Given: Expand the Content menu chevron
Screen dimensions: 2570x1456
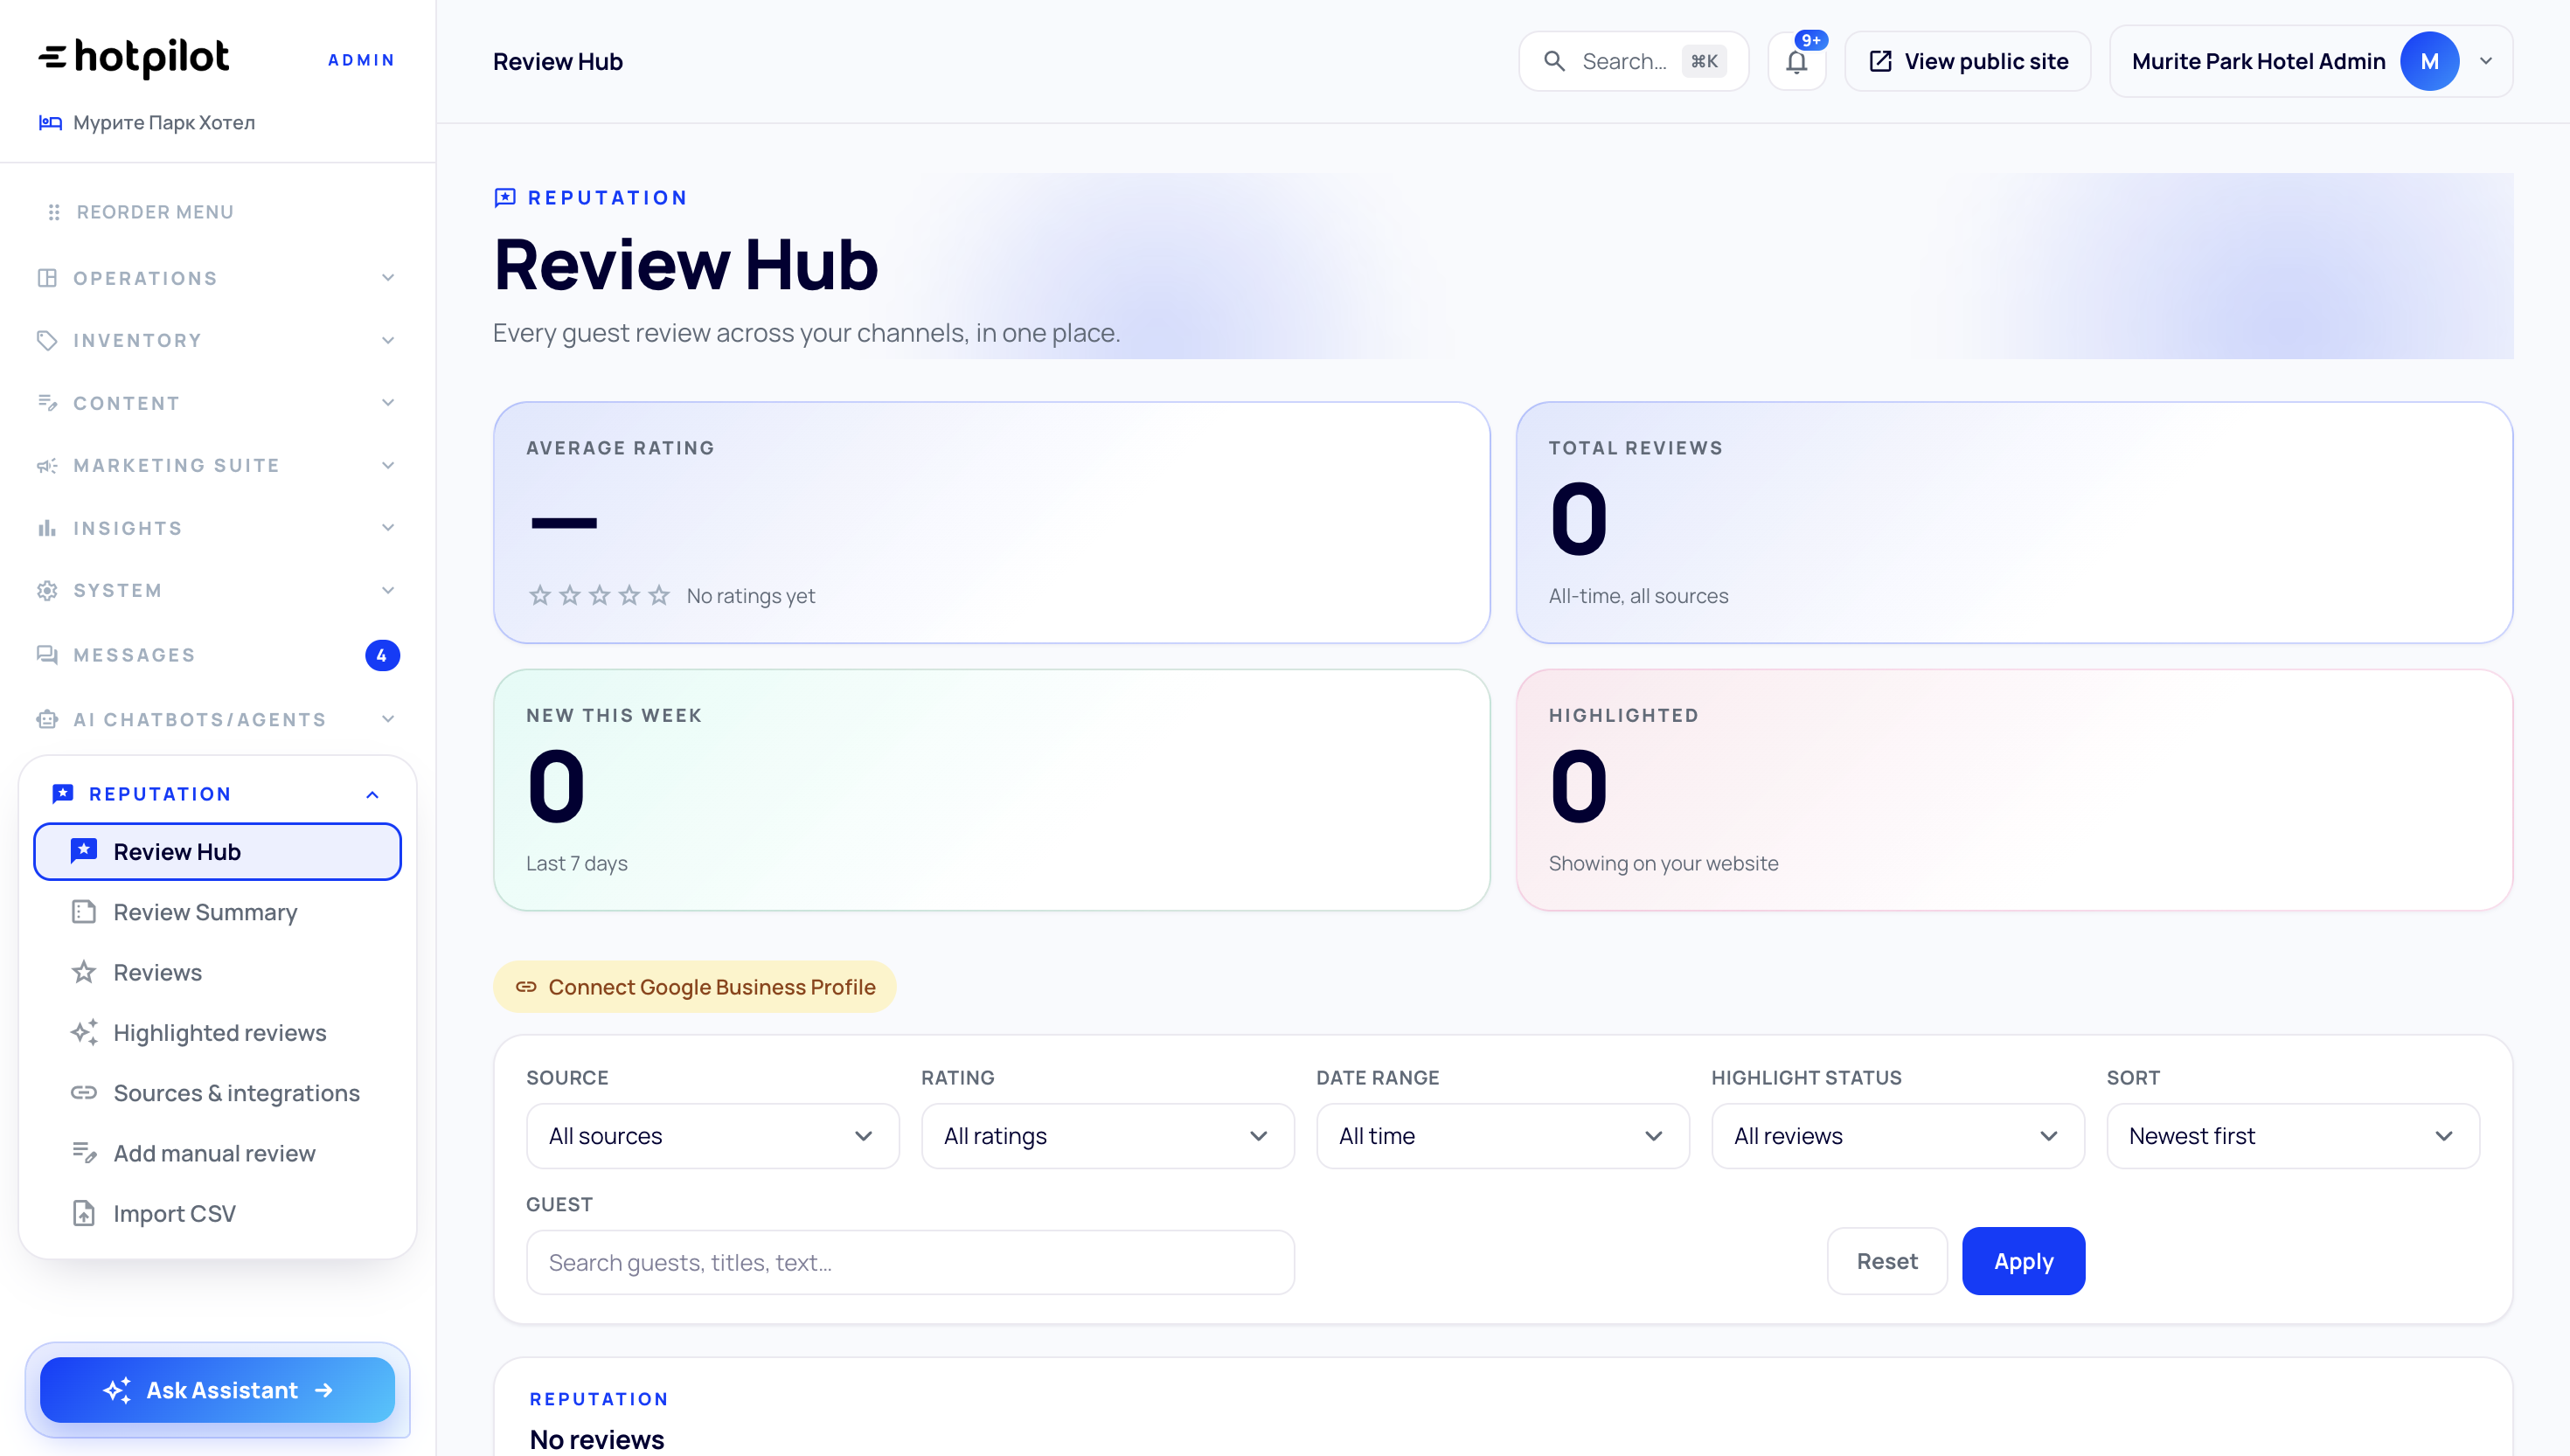Looking at the screenshot, I should 388,403.
